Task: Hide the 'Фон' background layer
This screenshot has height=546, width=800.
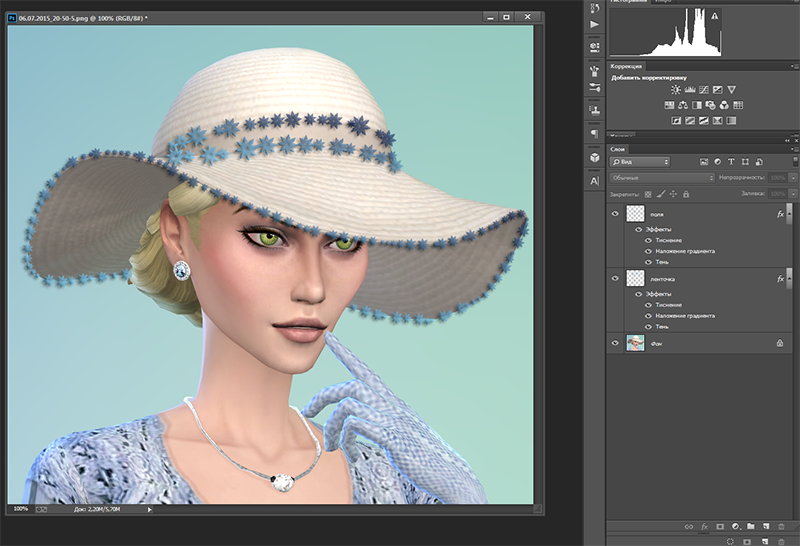Action: point(615,343)
